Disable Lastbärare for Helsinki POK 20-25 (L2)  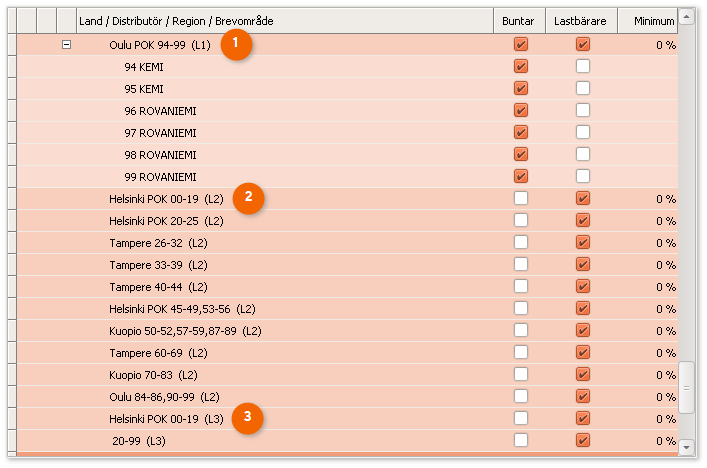point(583,220)
